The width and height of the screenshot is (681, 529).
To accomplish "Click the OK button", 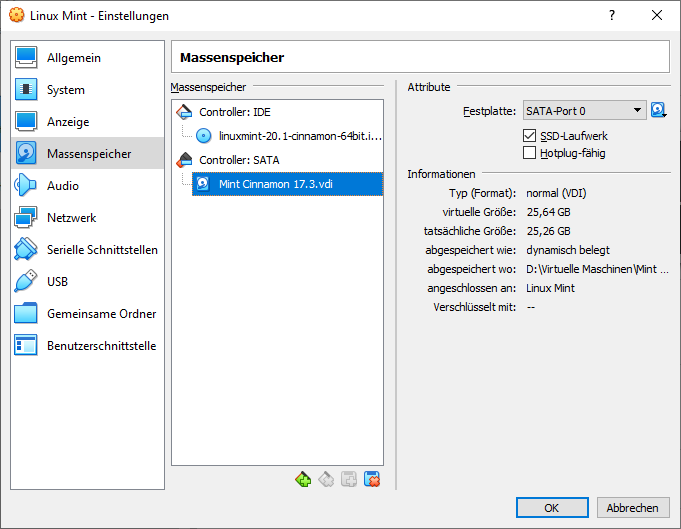I will [x=552, y=508].
